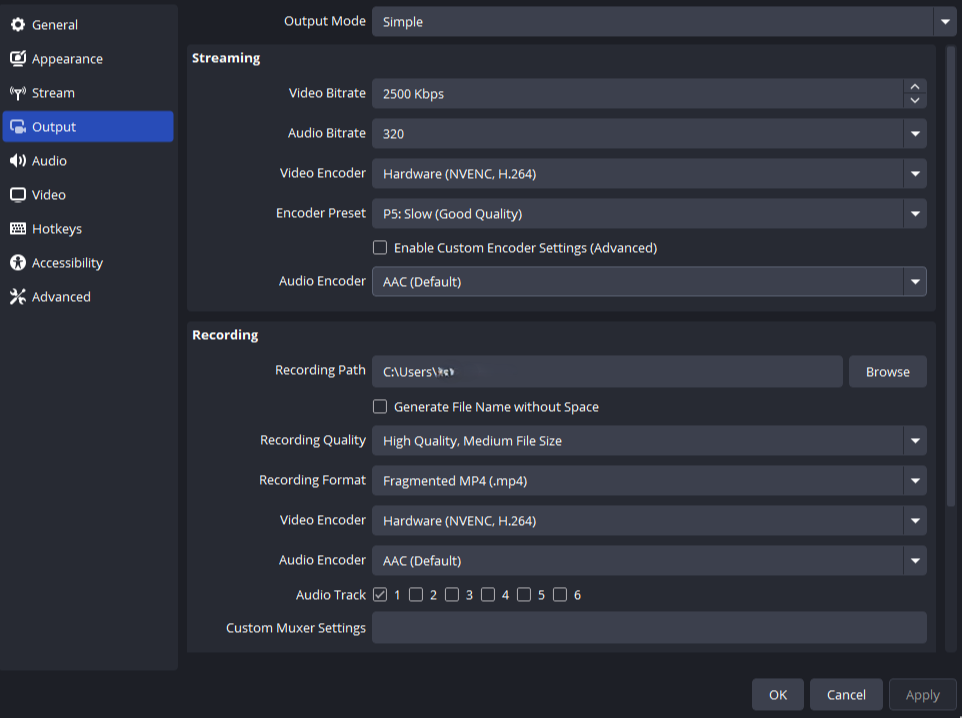Open the Audio Bitrate dropdown
The width and height of the screenshot is (962, 718).
pos(914,134)
